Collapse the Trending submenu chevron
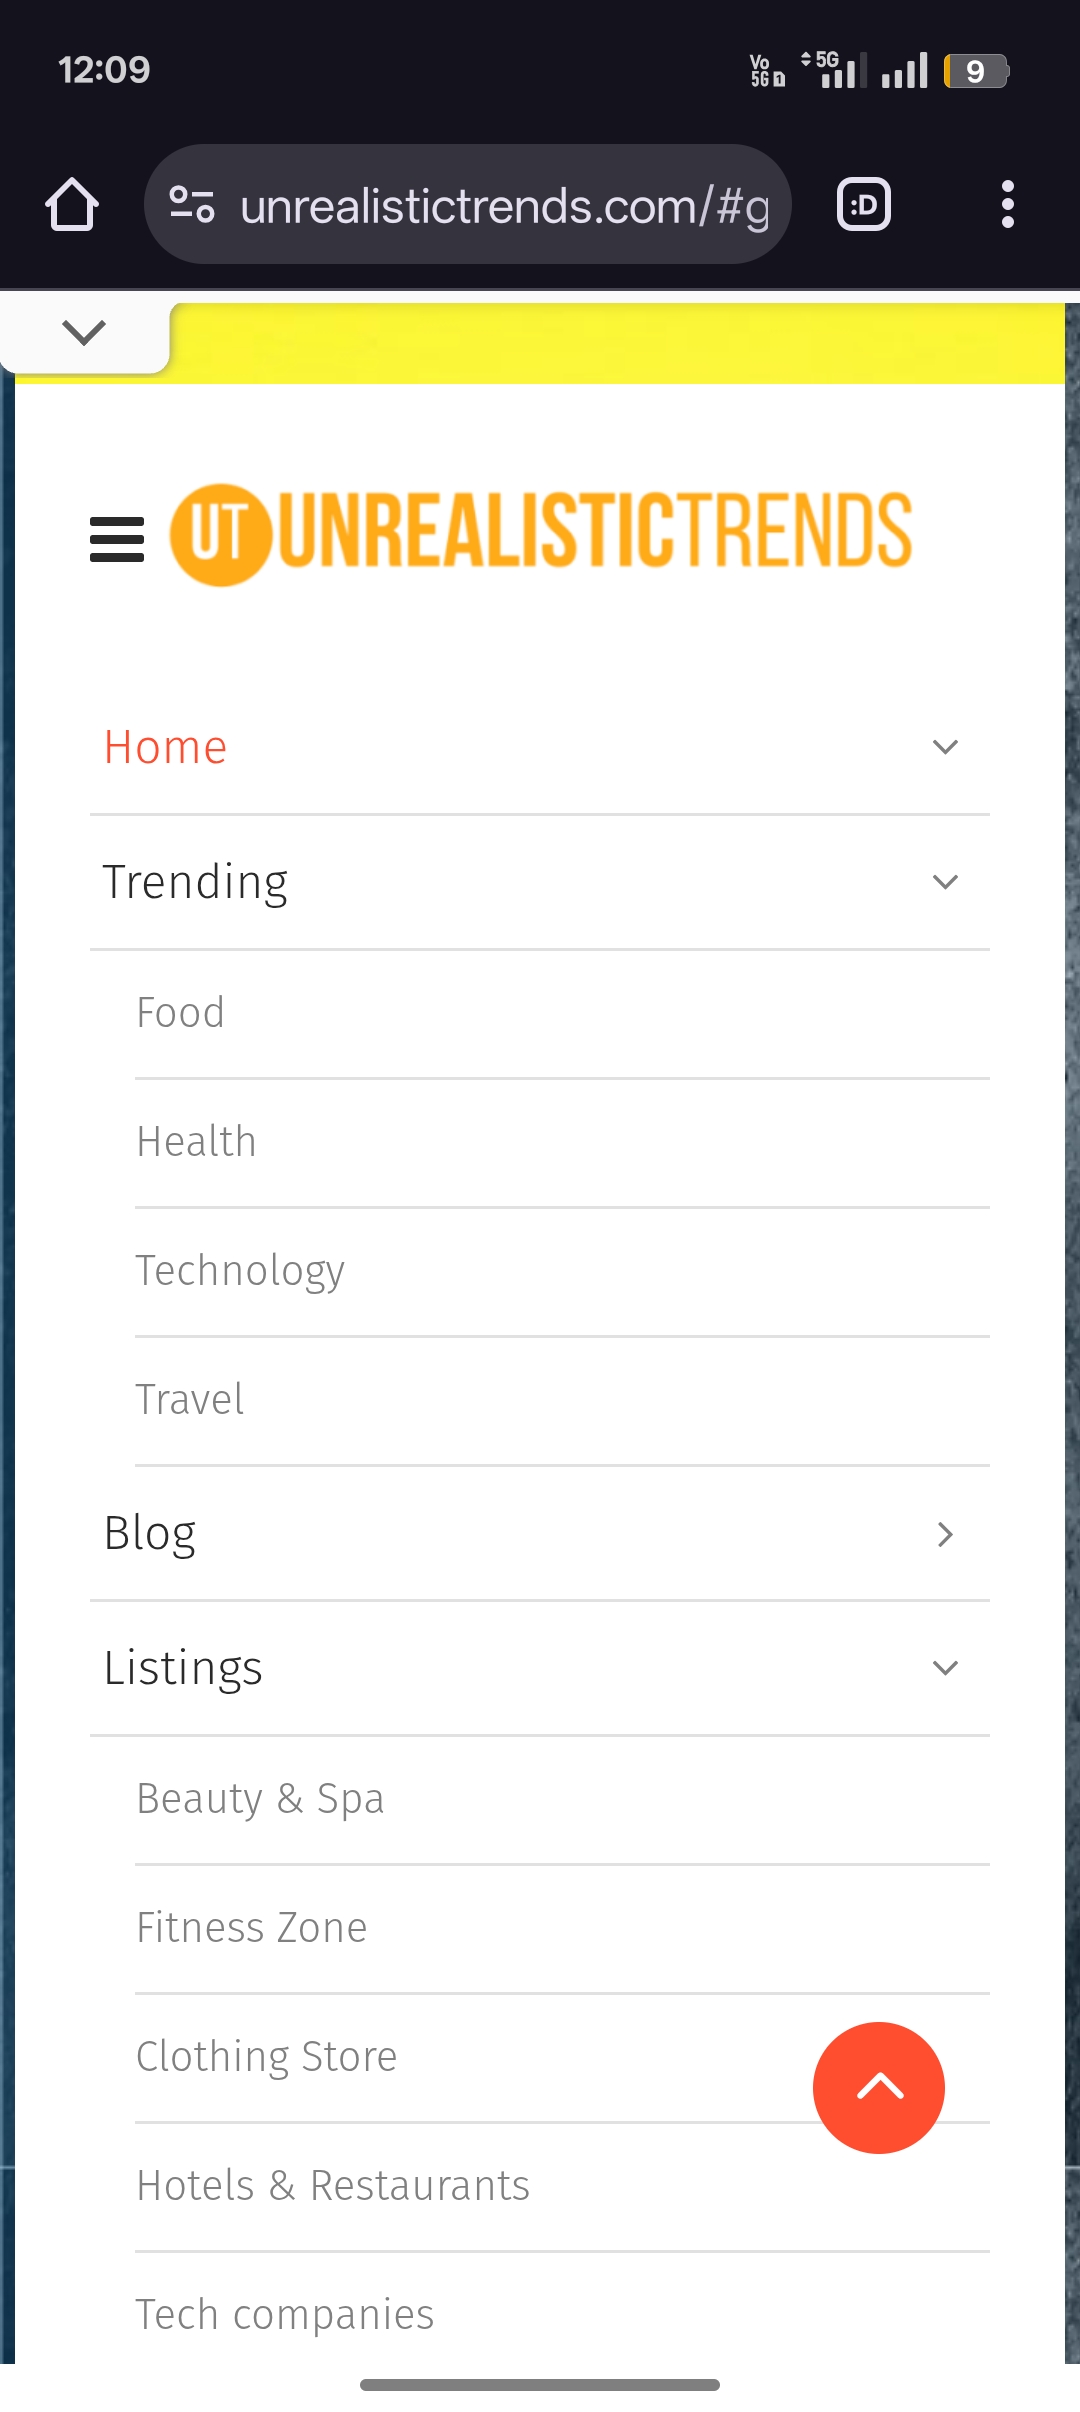1080x2412 pixels. tap(945, 882)
